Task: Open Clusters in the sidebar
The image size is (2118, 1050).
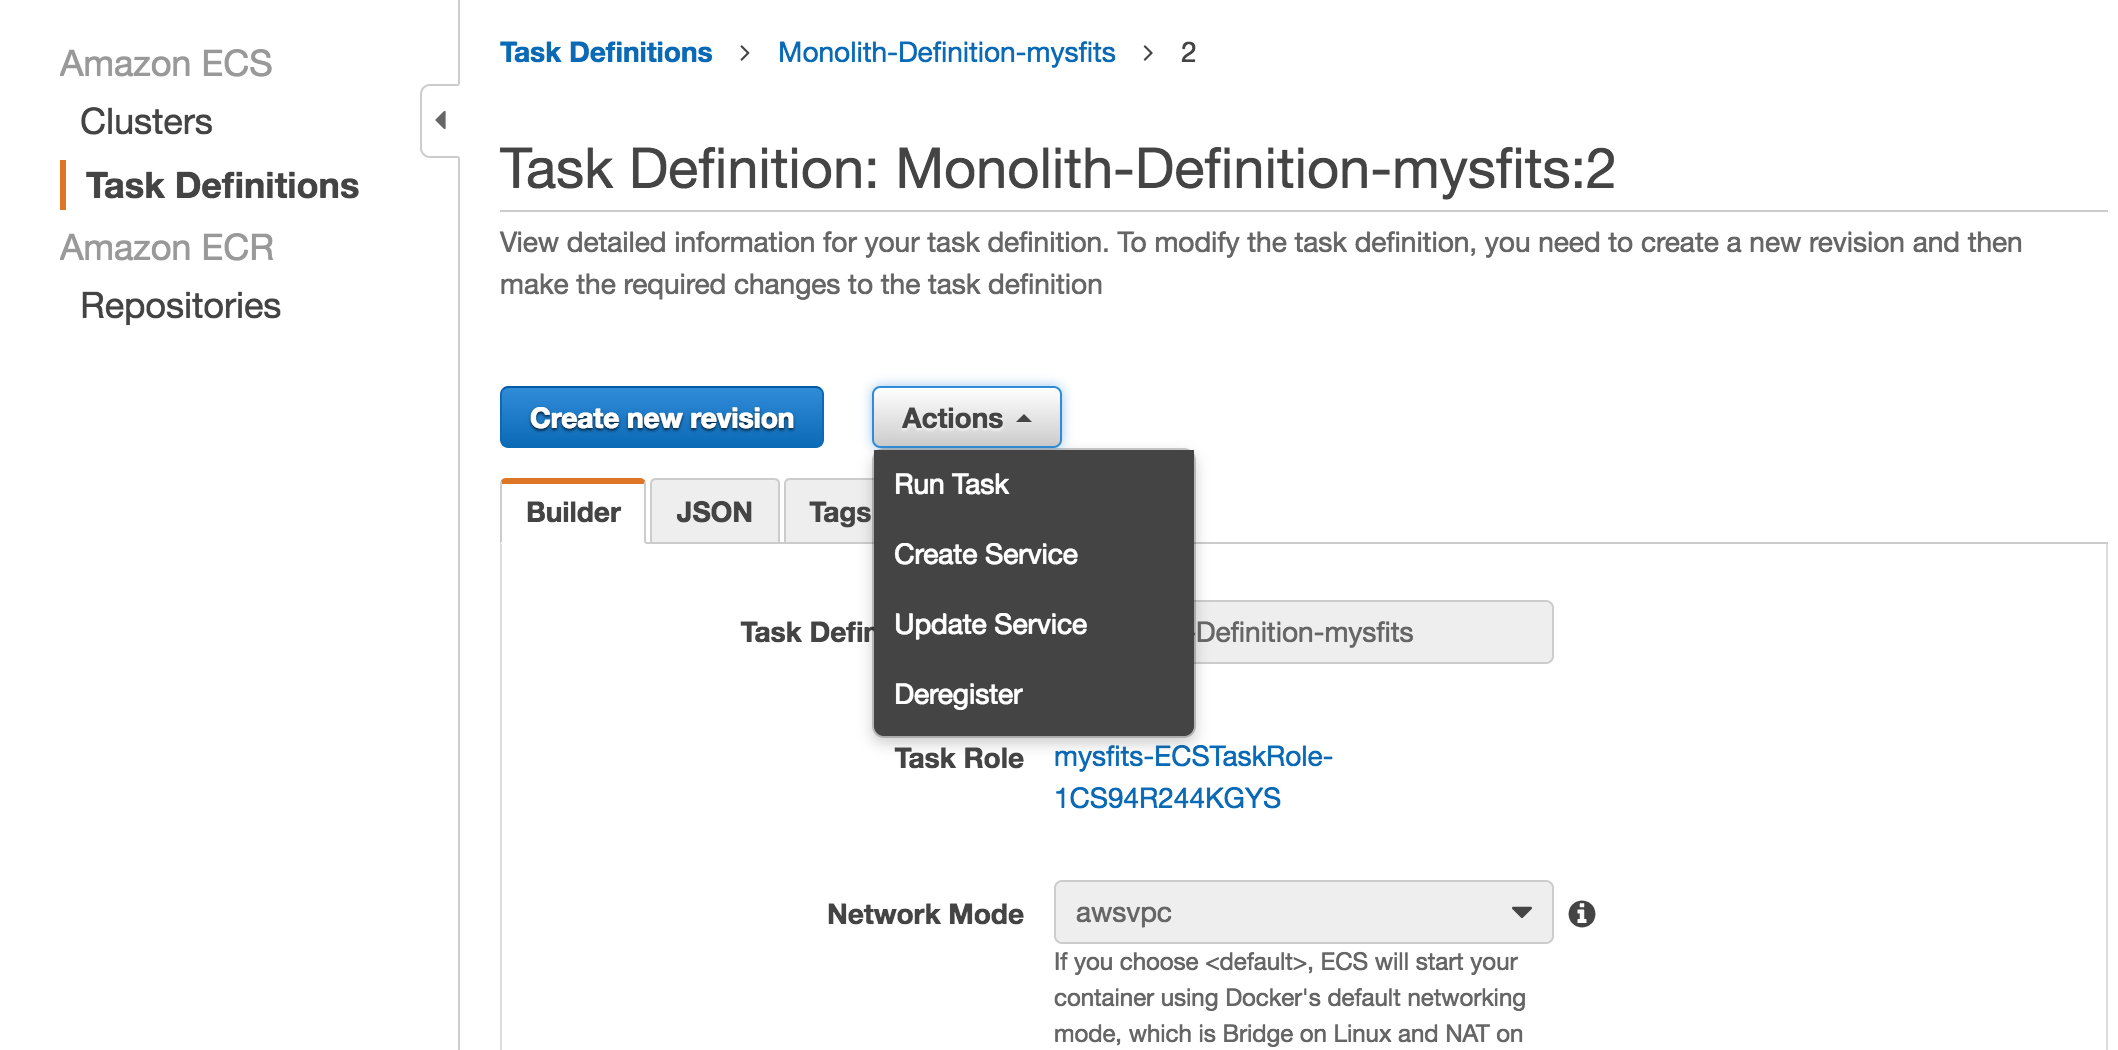Action: (146, 122)
